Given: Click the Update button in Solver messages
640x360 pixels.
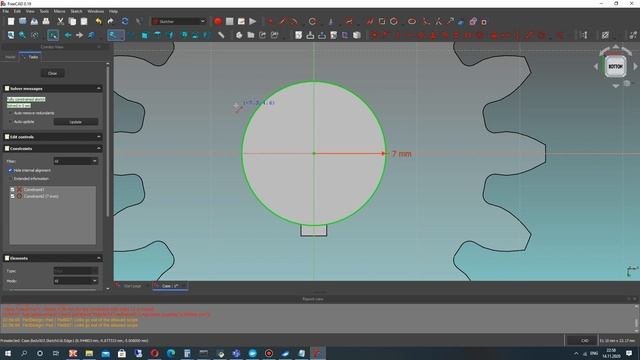Looking at the screenshot, I should (76, 122).
